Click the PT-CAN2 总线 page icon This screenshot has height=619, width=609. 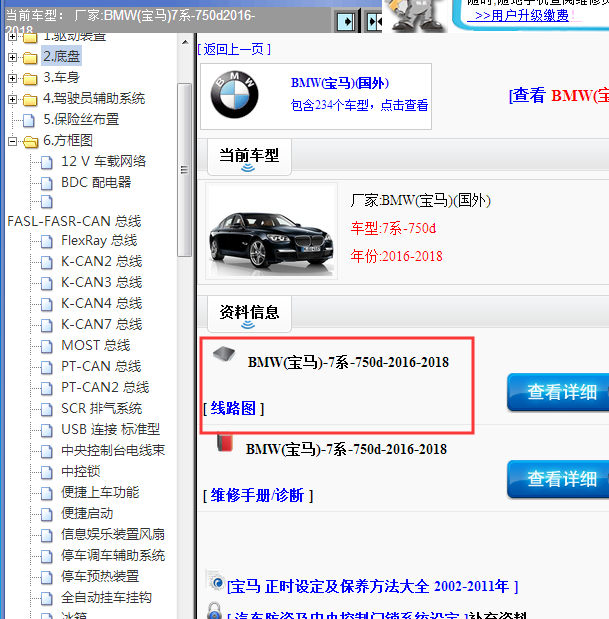(x=47, y=388)
